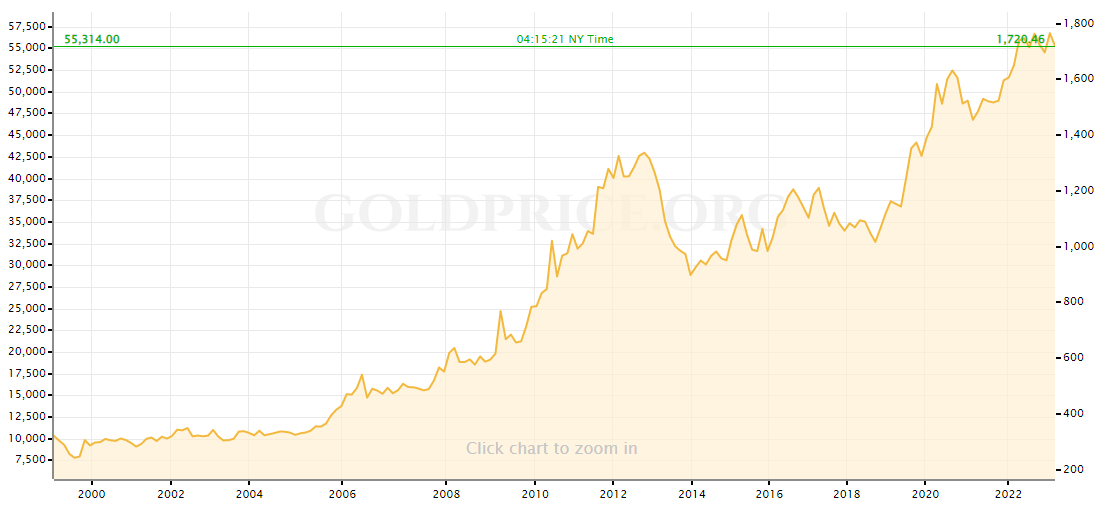Click the 7,500 left axis label
This screenshot has height=515, width=1106.
(x=29, y=460)
